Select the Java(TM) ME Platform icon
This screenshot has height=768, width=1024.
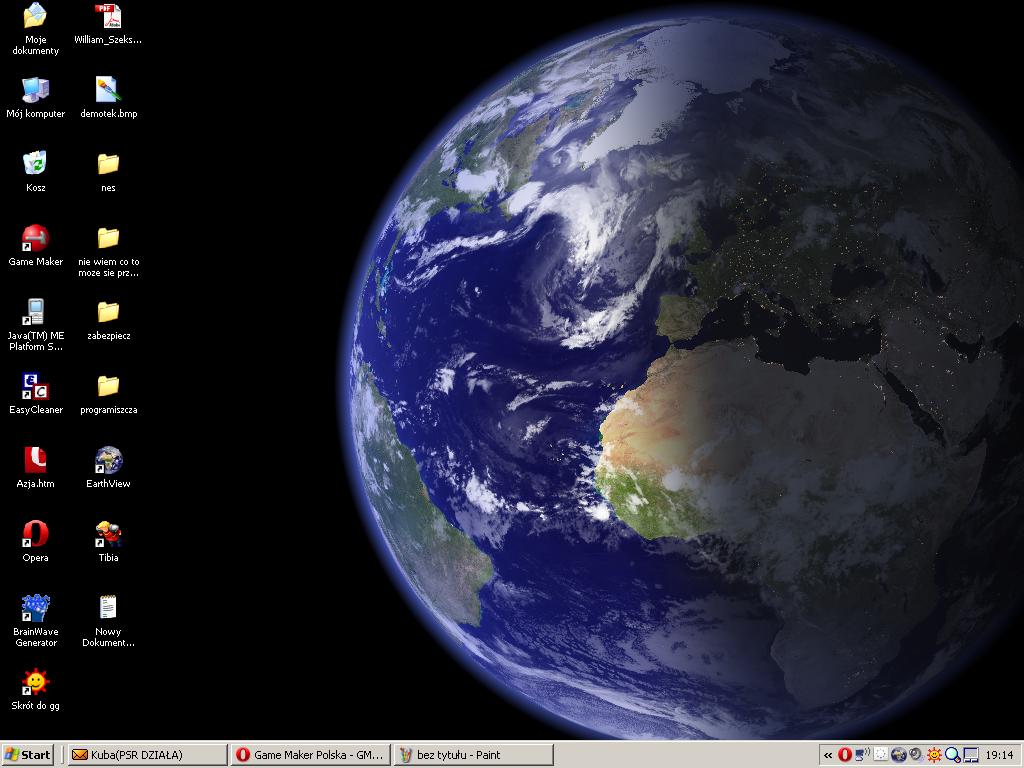click(x=35, y=314)
